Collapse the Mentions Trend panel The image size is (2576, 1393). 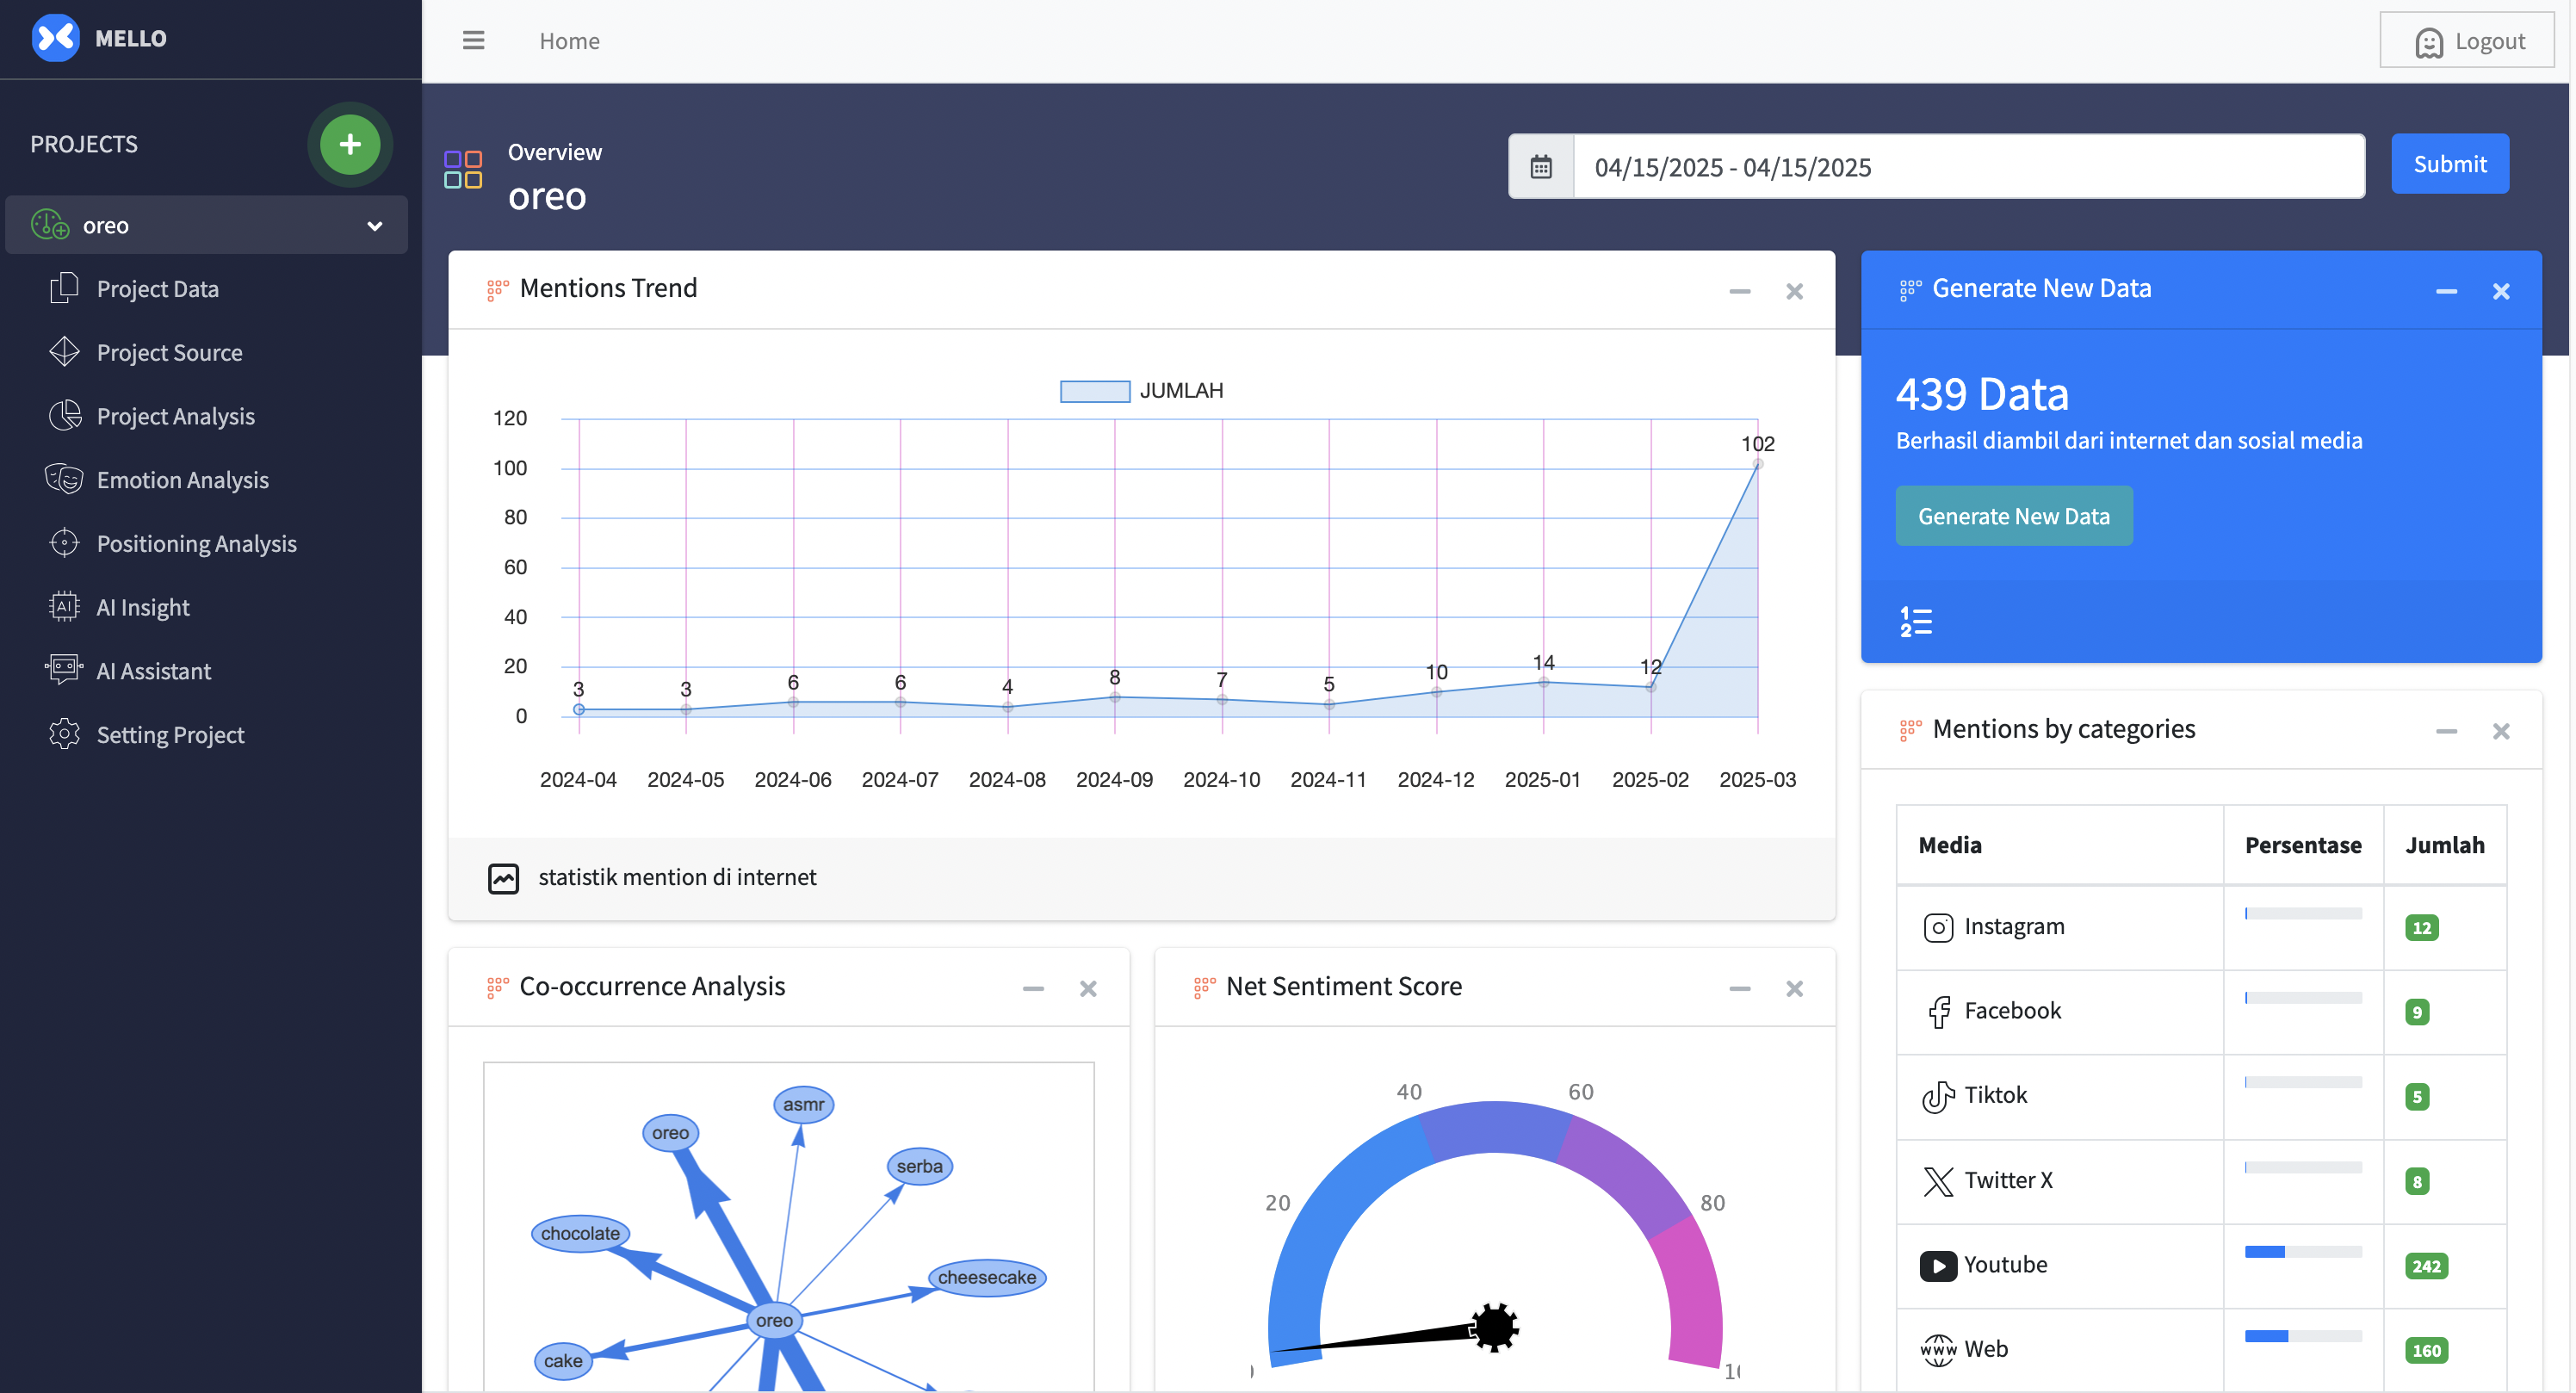1739,291
